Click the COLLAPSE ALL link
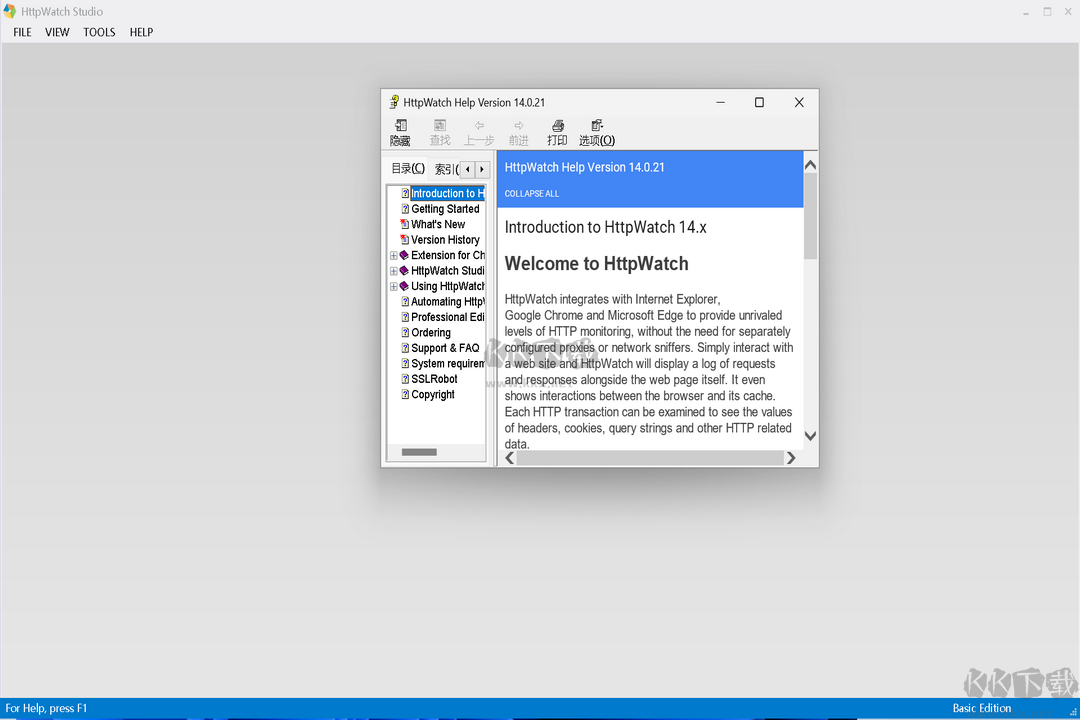The width and height of the screenshot is (1080, 720). (532, 194)
